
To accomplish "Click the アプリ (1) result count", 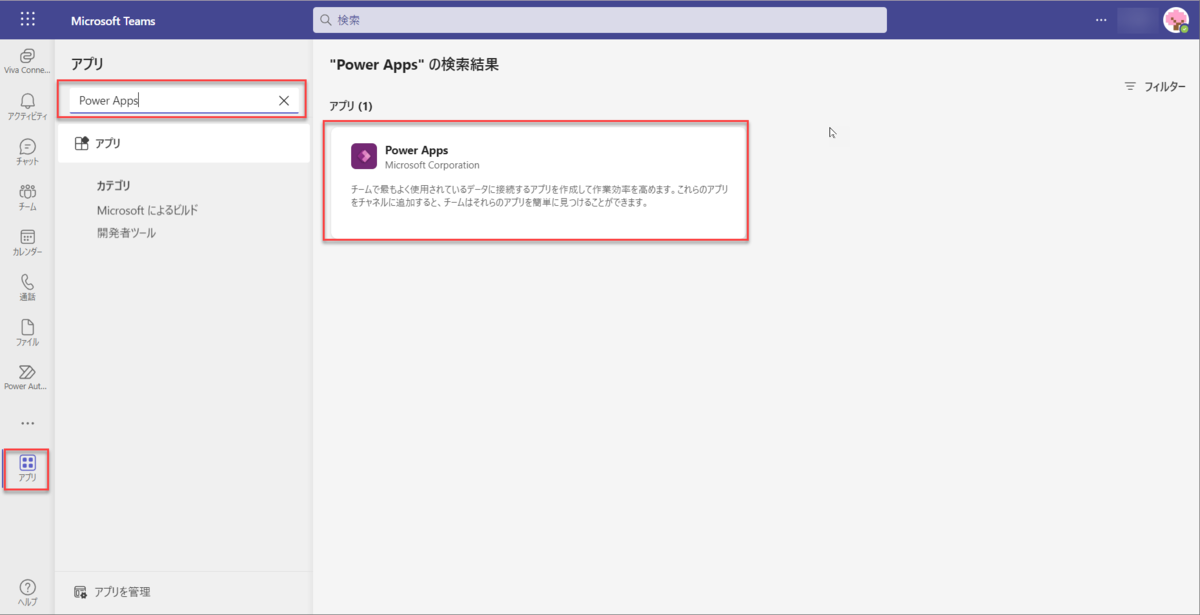I will tap(350, 106).
